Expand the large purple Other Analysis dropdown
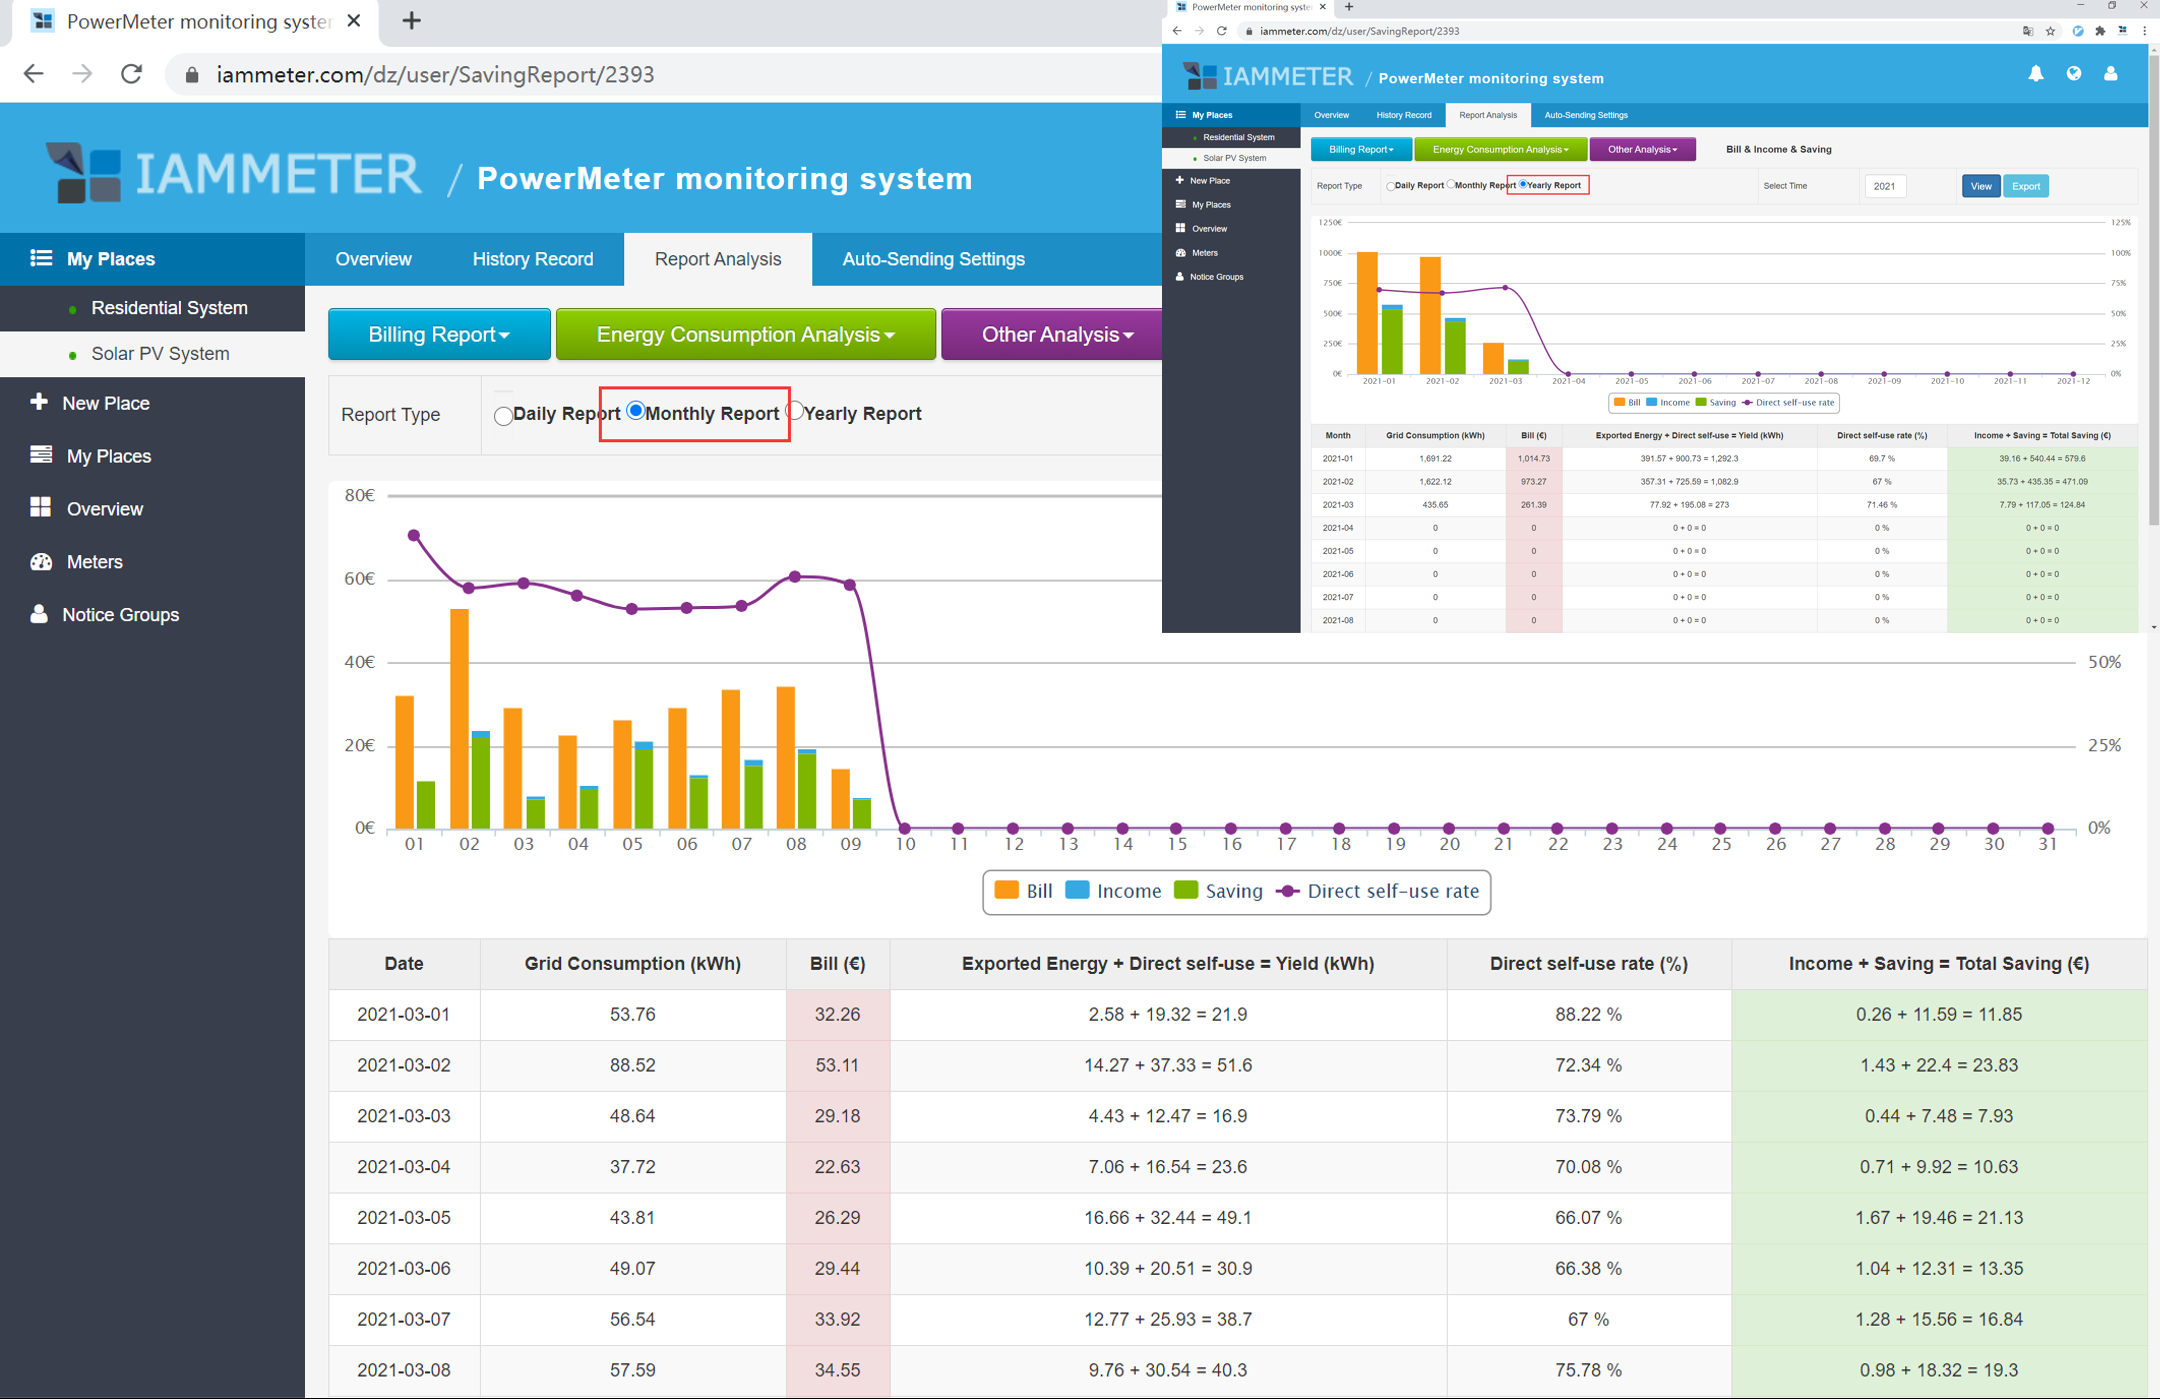 (1056, 334)
